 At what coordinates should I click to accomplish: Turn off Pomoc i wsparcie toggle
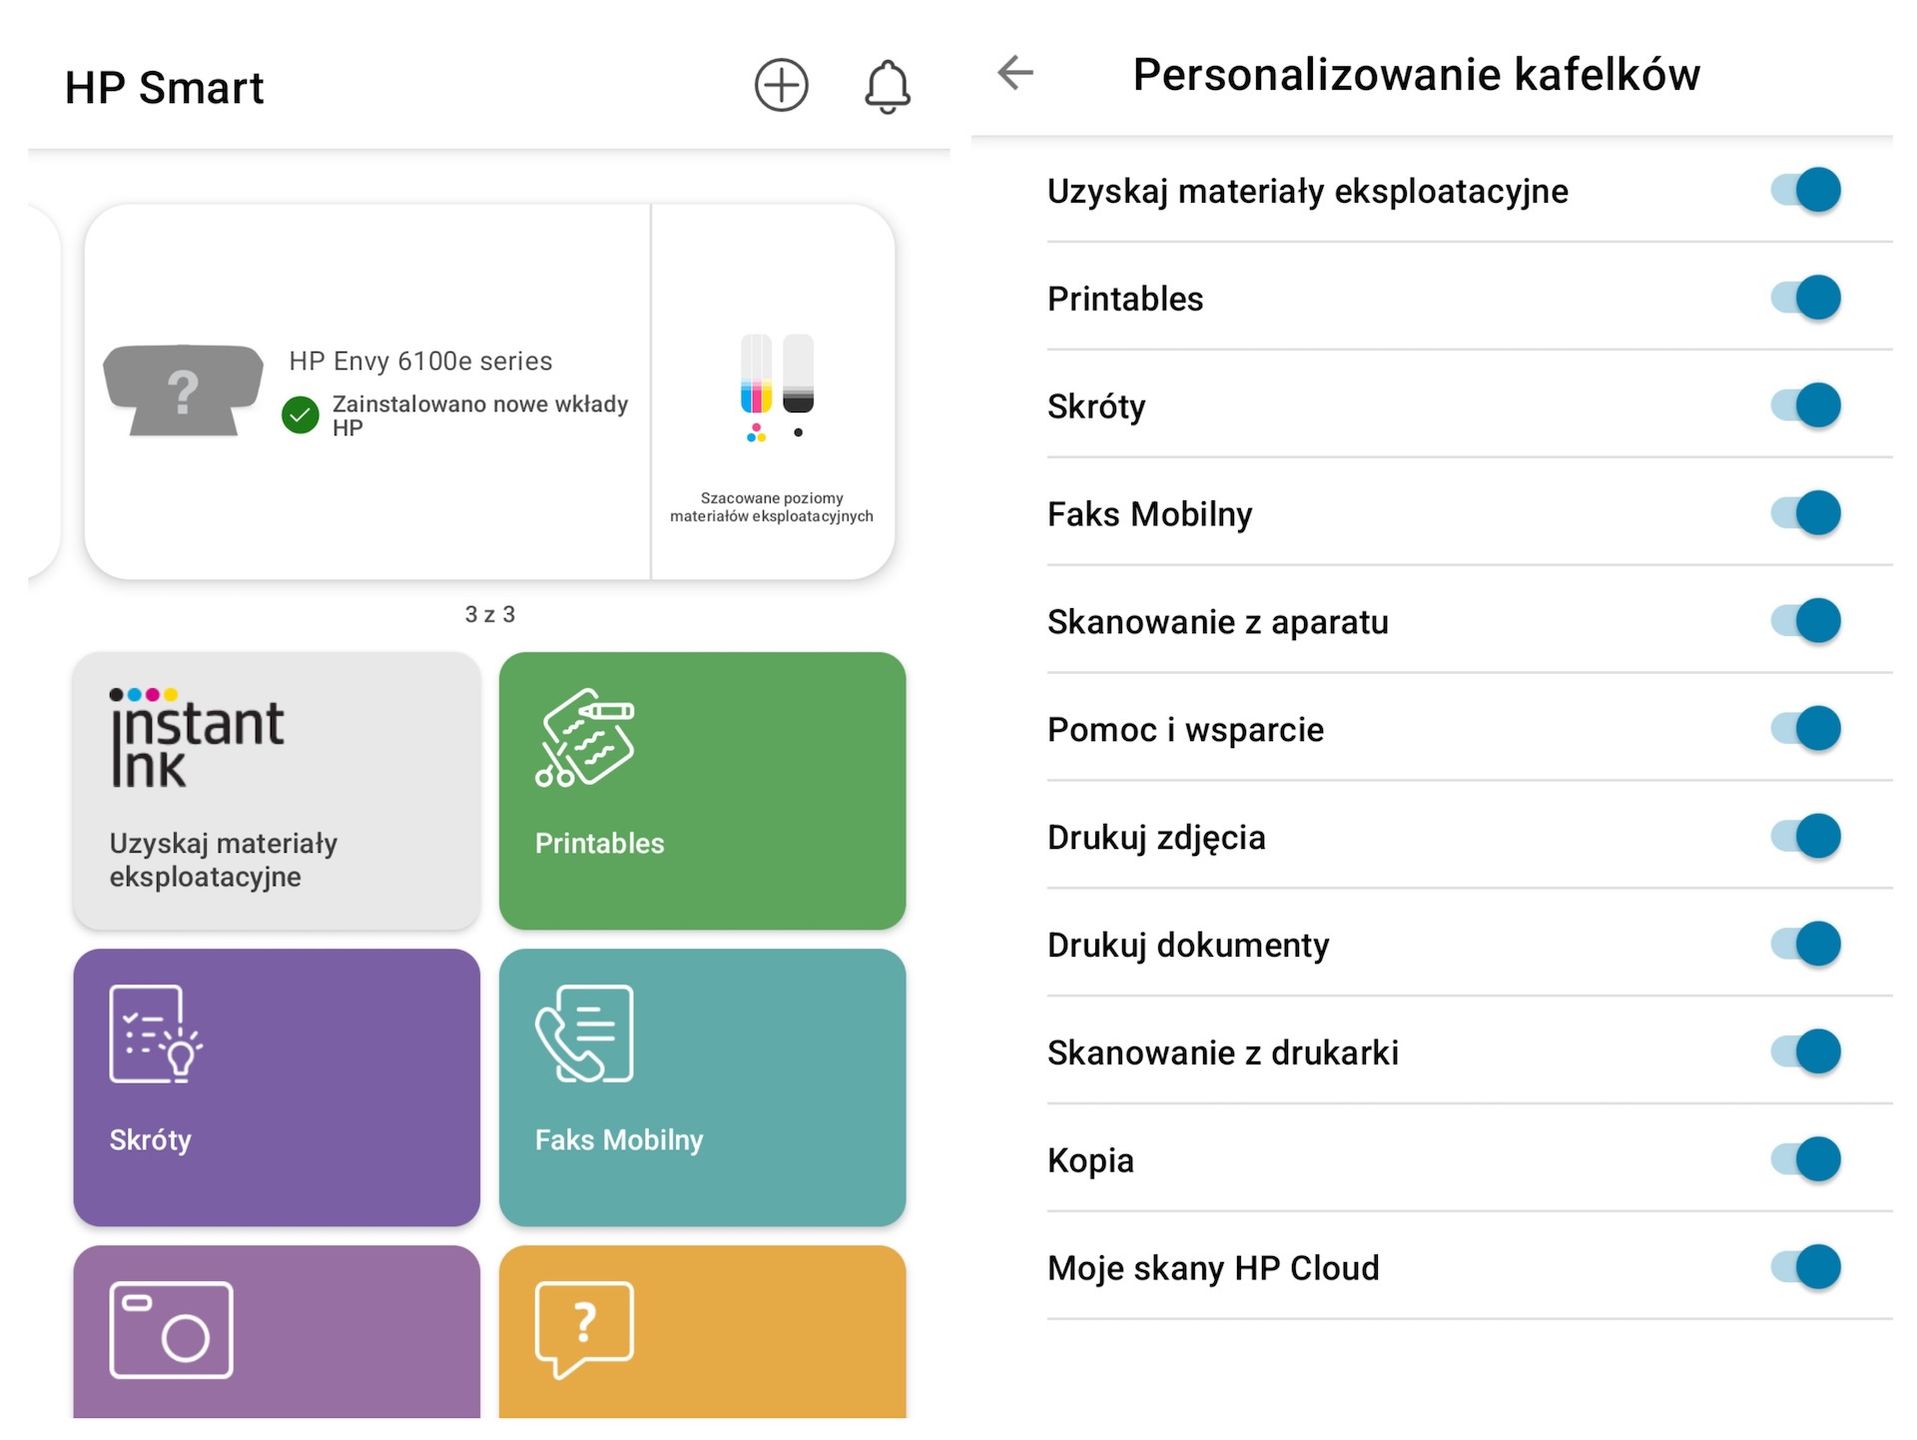[x=1805, y=729]
